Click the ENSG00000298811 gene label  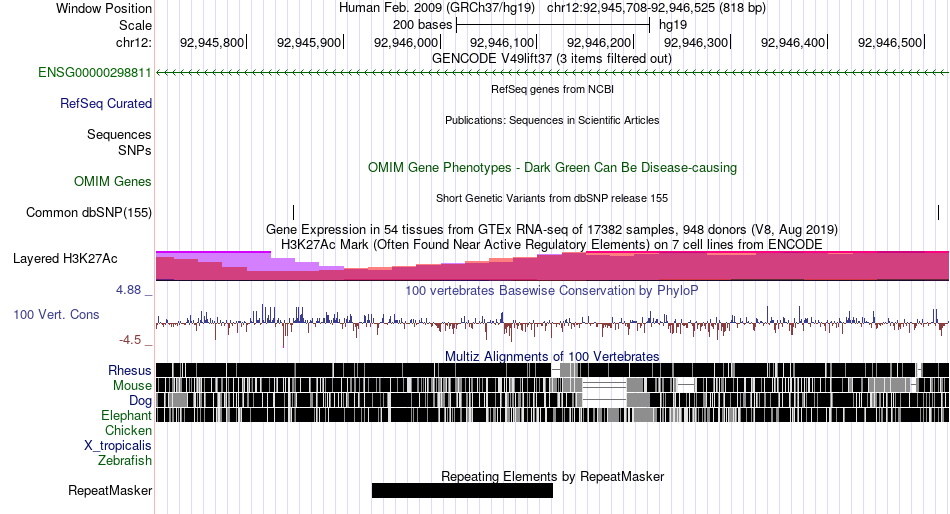[x=95, y=73]
